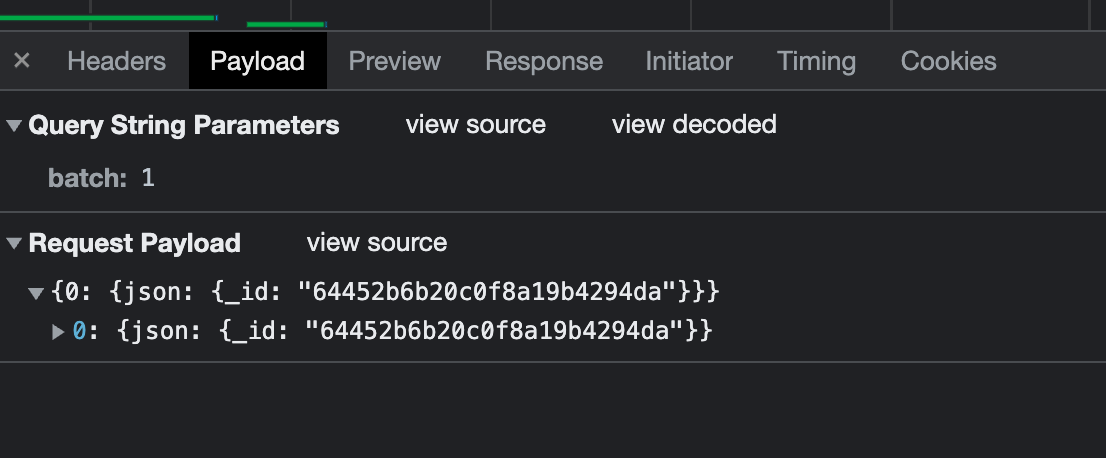Click view decoded link
The image size is (1106, 458).
[694, 125]
